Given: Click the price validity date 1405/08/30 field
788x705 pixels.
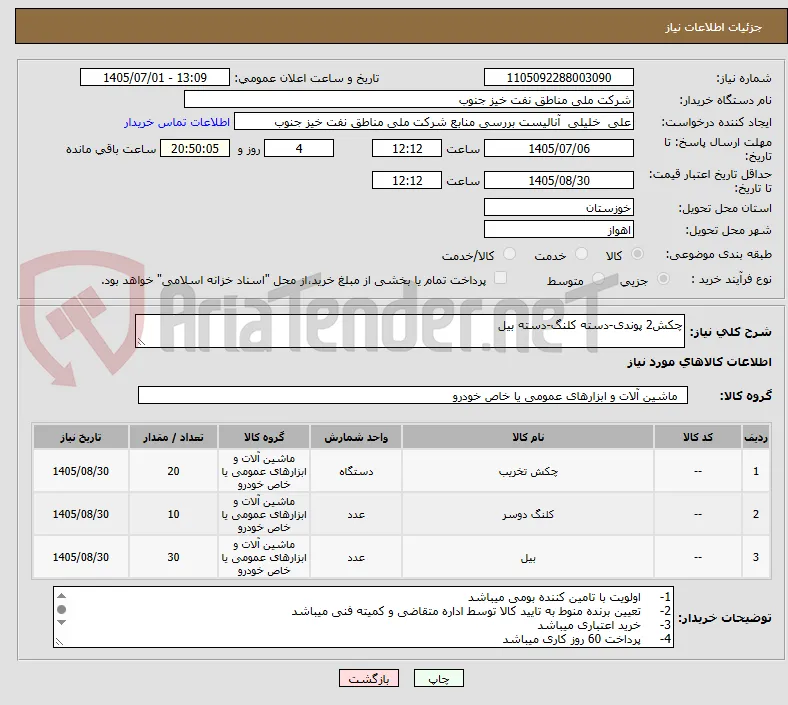Looking at the screenshot, I should click(559, 180).
